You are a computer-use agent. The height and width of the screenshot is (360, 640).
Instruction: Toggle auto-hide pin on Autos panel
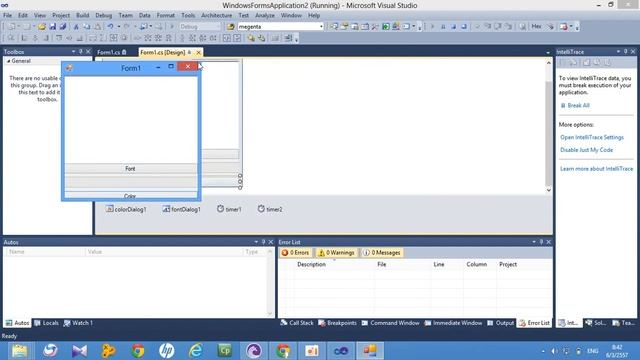(263, 242)
